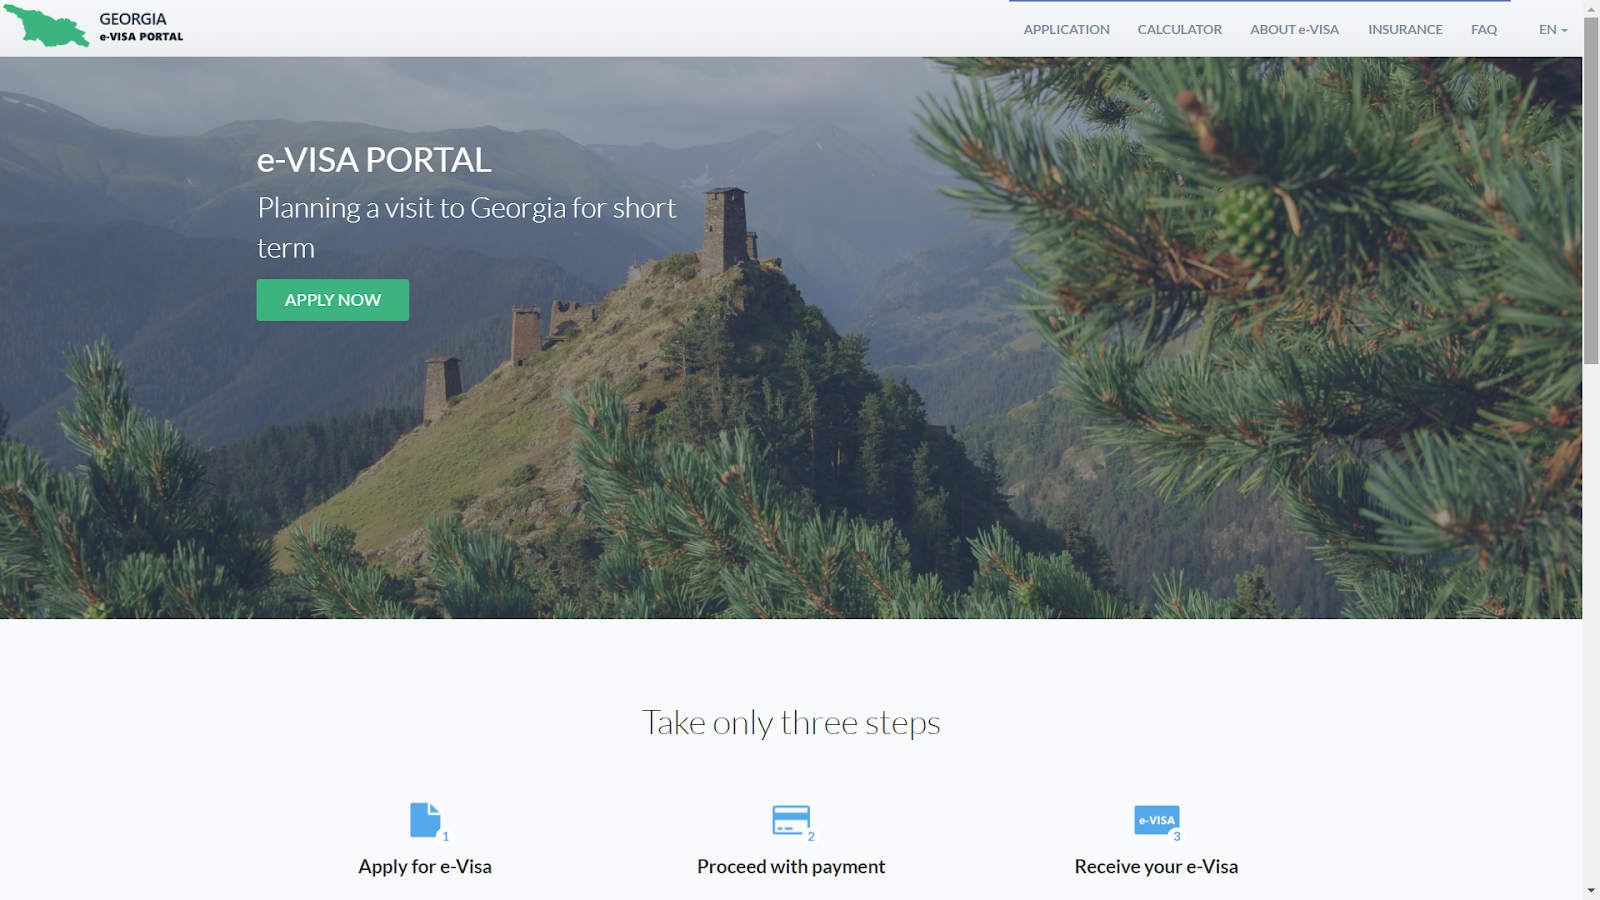
Task: Click the e-VISA badge icon for step 3
Action: point(1157,820)
